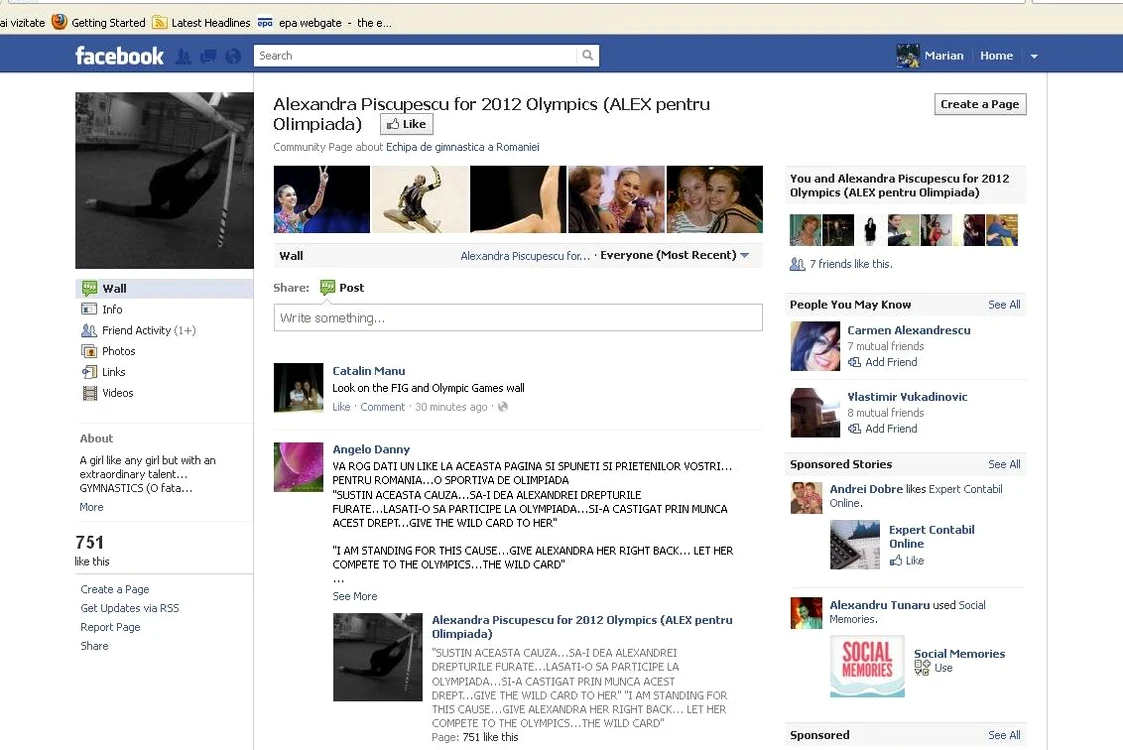Click the search magnifier button
Image resolution: width=1123 pixels, height=750 pixels.
tap(587, 55)
